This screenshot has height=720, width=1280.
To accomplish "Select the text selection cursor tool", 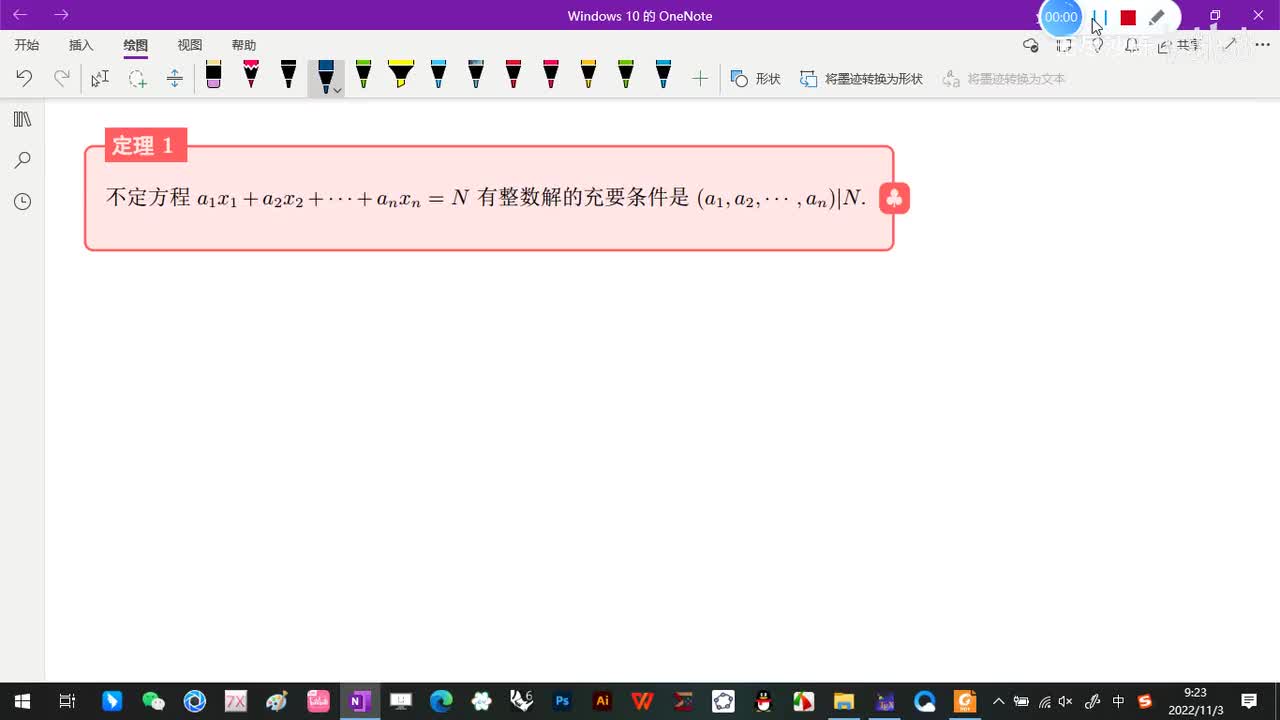I will point(100,78).
